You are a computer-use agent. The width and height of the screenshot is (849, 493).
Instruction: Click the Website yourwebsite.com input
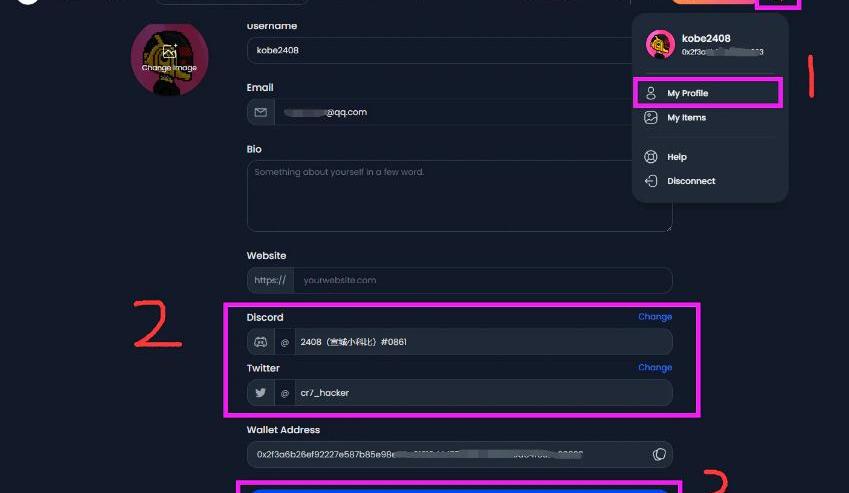483,280
